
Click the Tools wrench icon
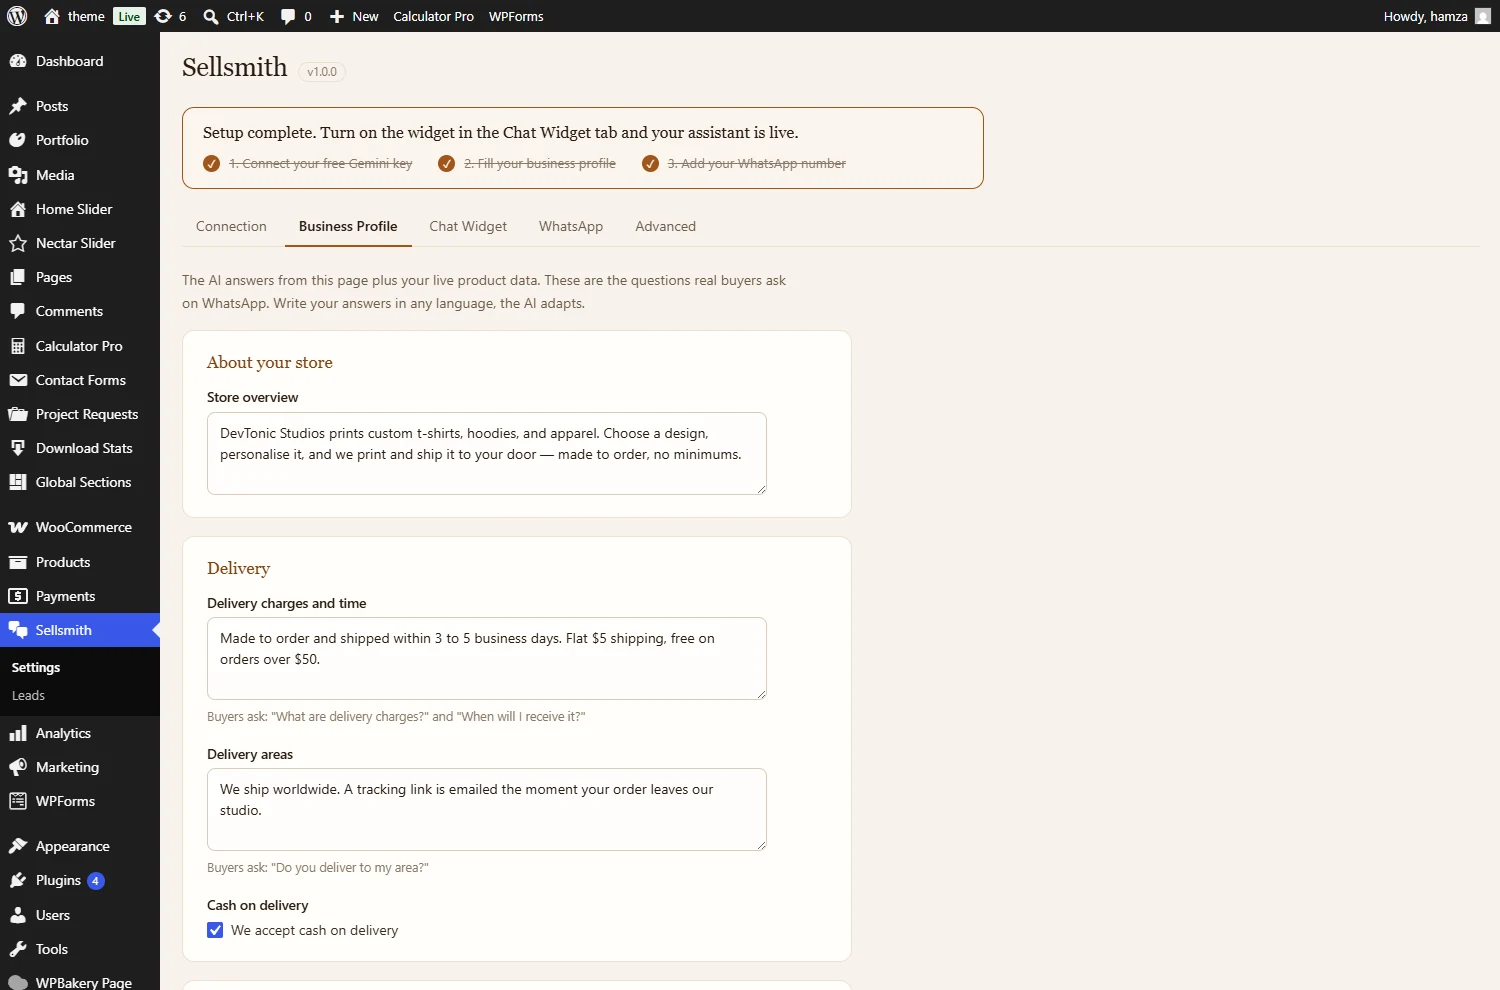pos(18,949)
